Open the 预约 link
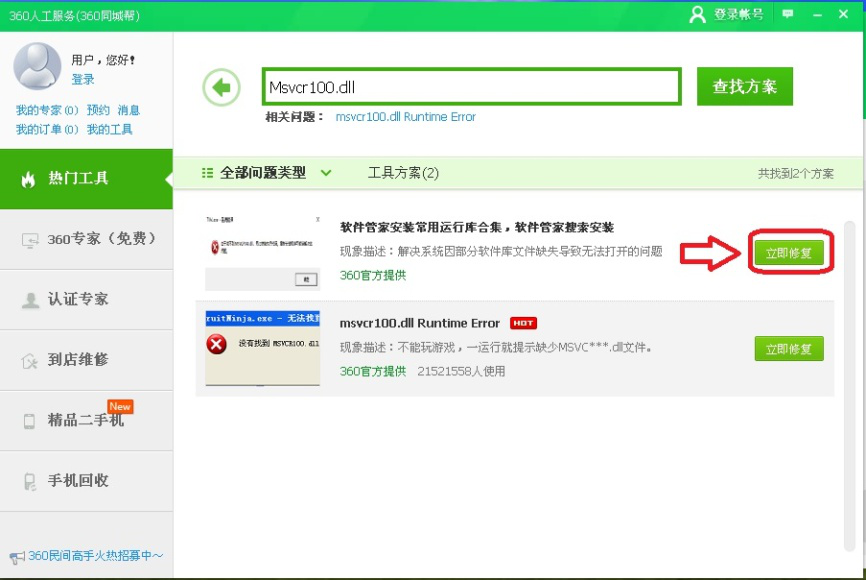 [98, 110]
